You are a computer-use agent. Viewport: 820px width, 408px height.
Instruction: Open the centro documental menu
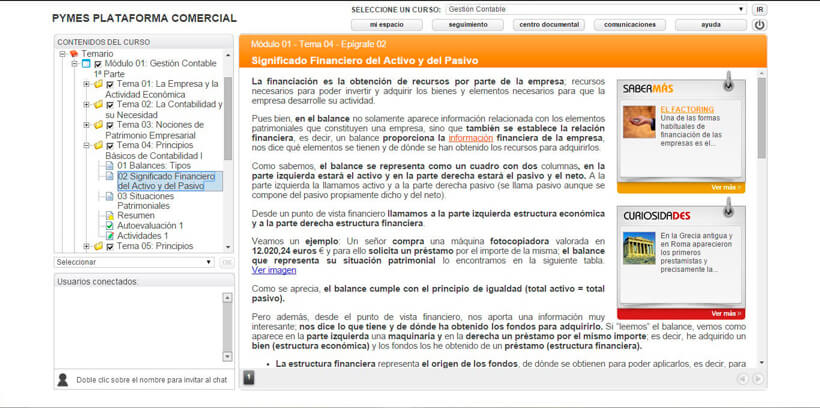tap(549, 25)
